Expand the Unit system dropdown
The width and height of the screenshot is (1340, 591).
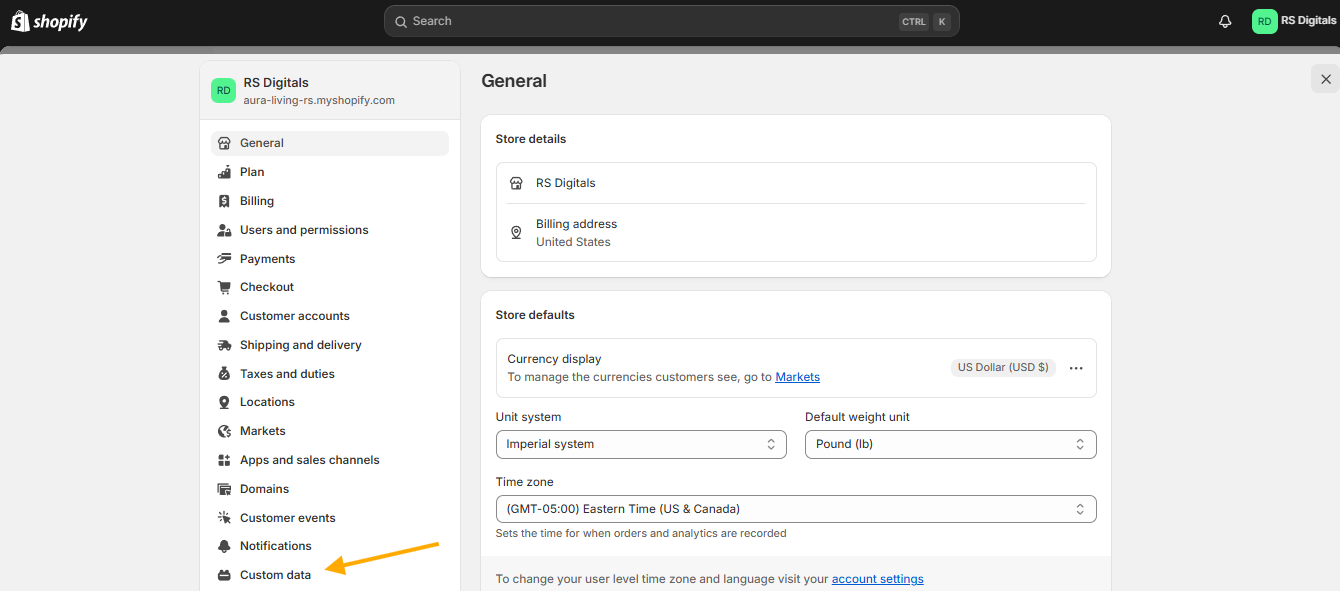[x=641, y=444]
